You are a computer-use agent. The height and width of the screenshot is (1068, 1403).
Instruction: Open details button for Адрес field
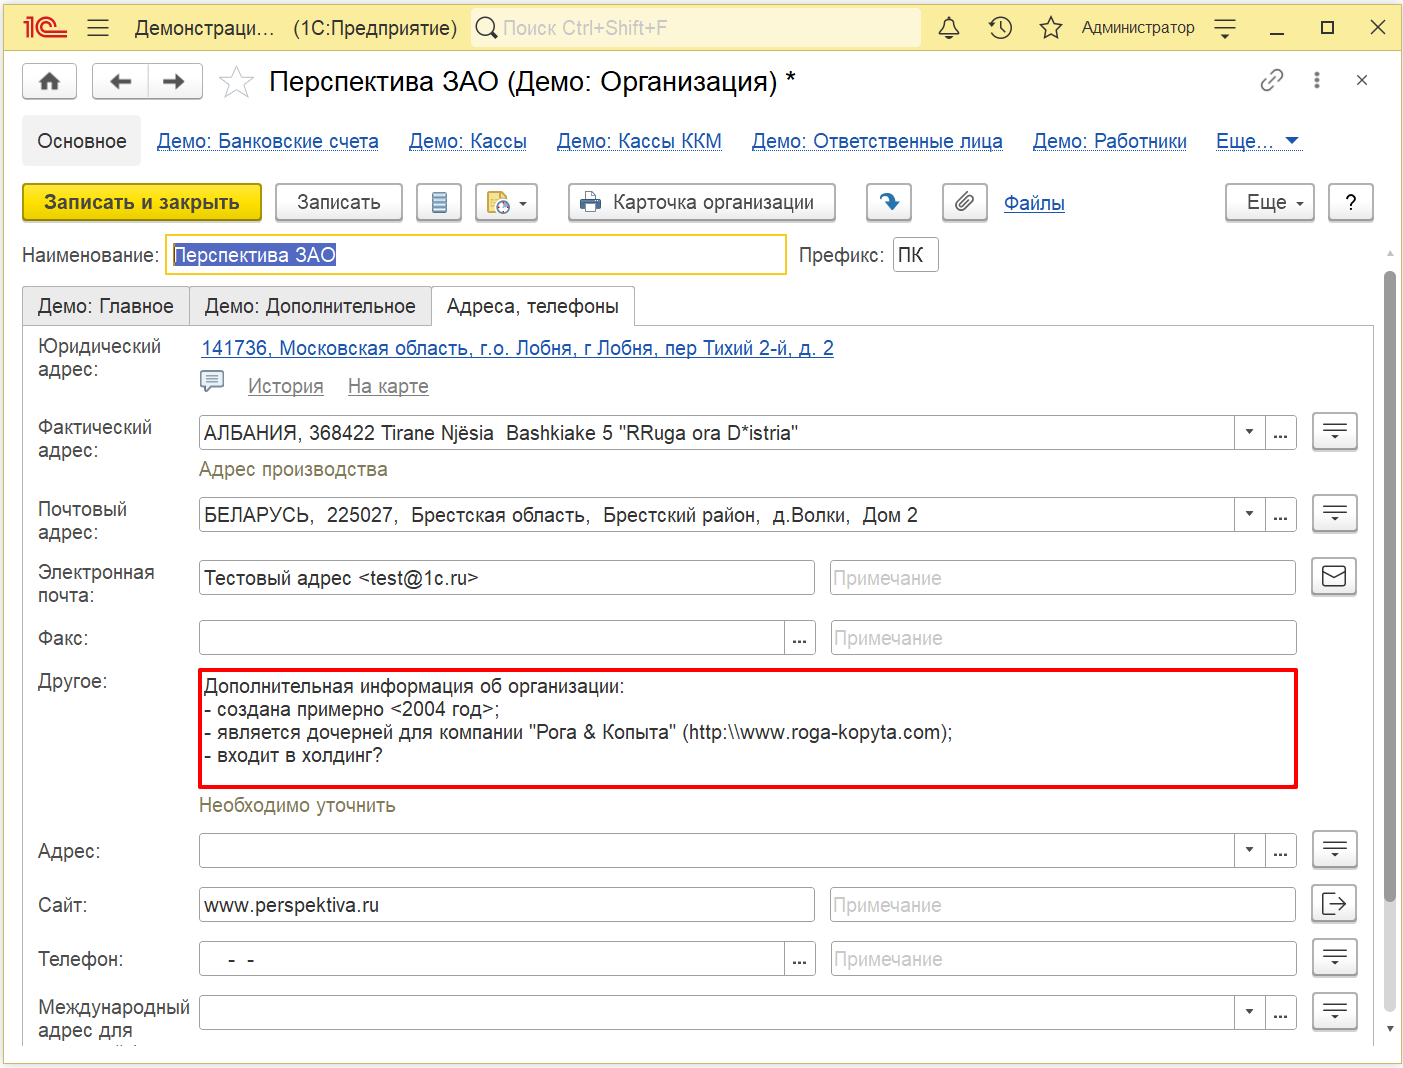coord(1334,850)
